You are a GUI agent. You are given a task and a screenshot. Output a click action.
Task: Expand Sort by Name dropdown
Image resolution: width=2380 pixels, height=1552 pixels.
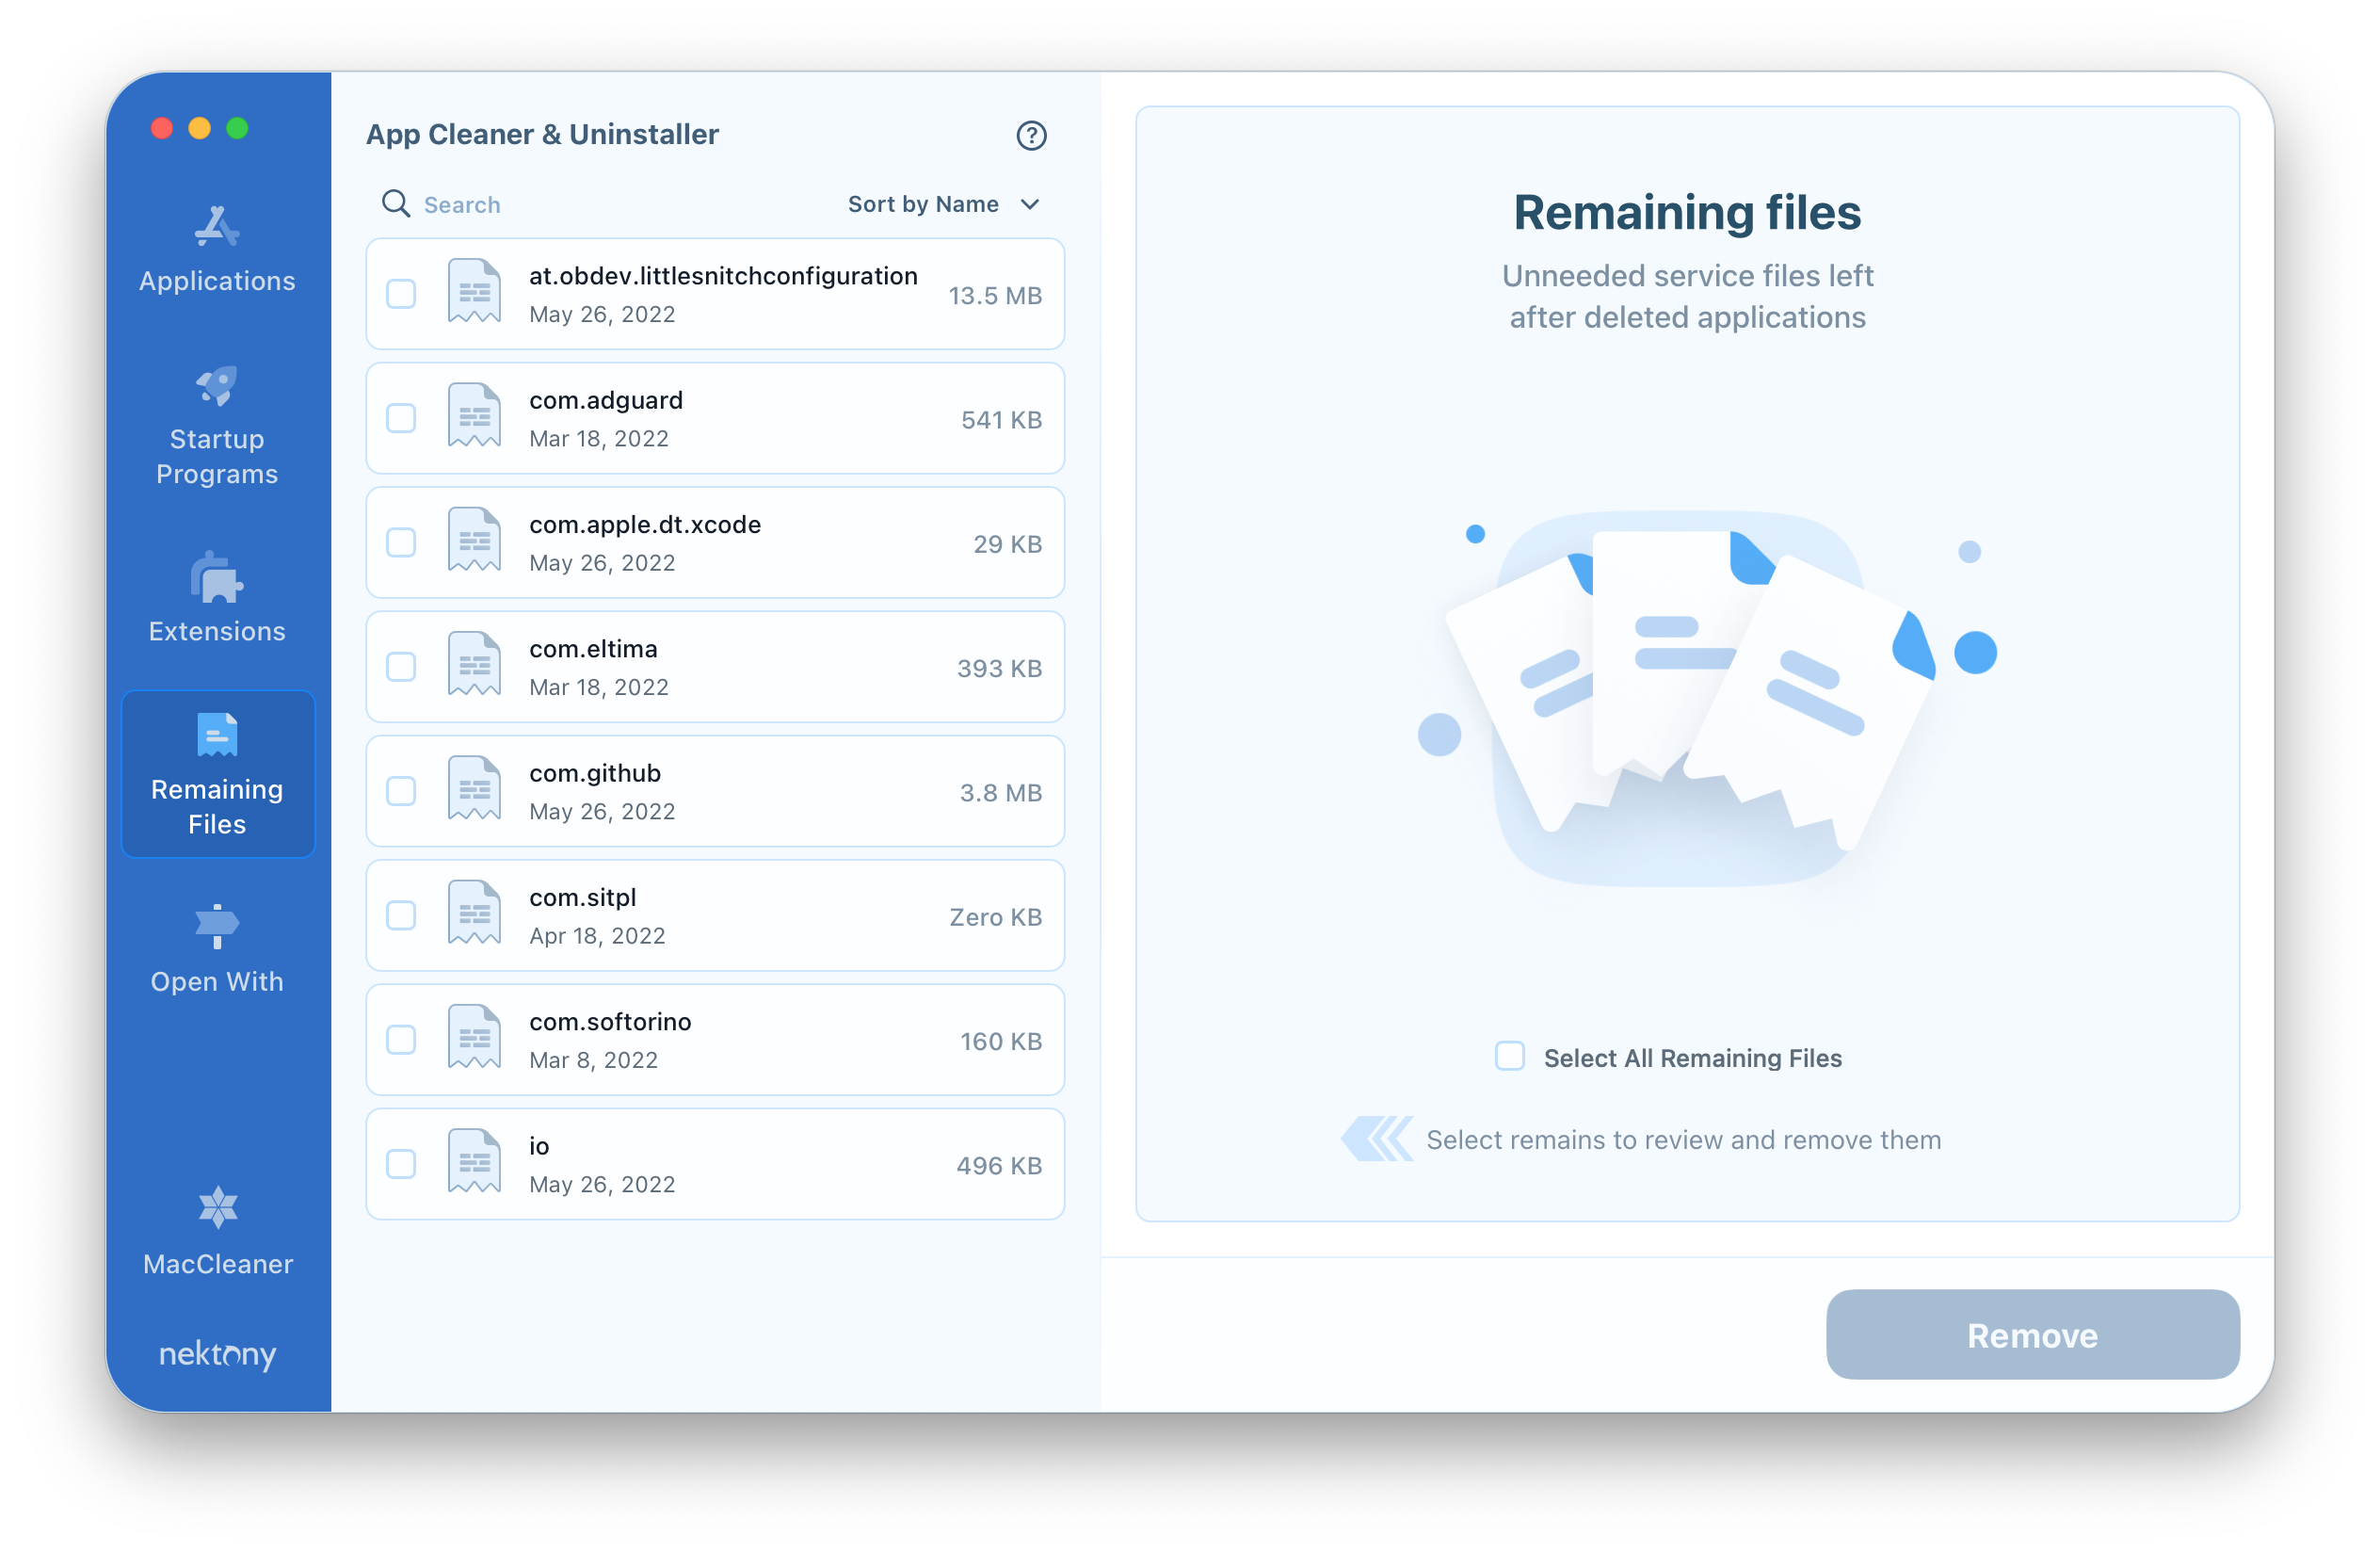[939, 203]
